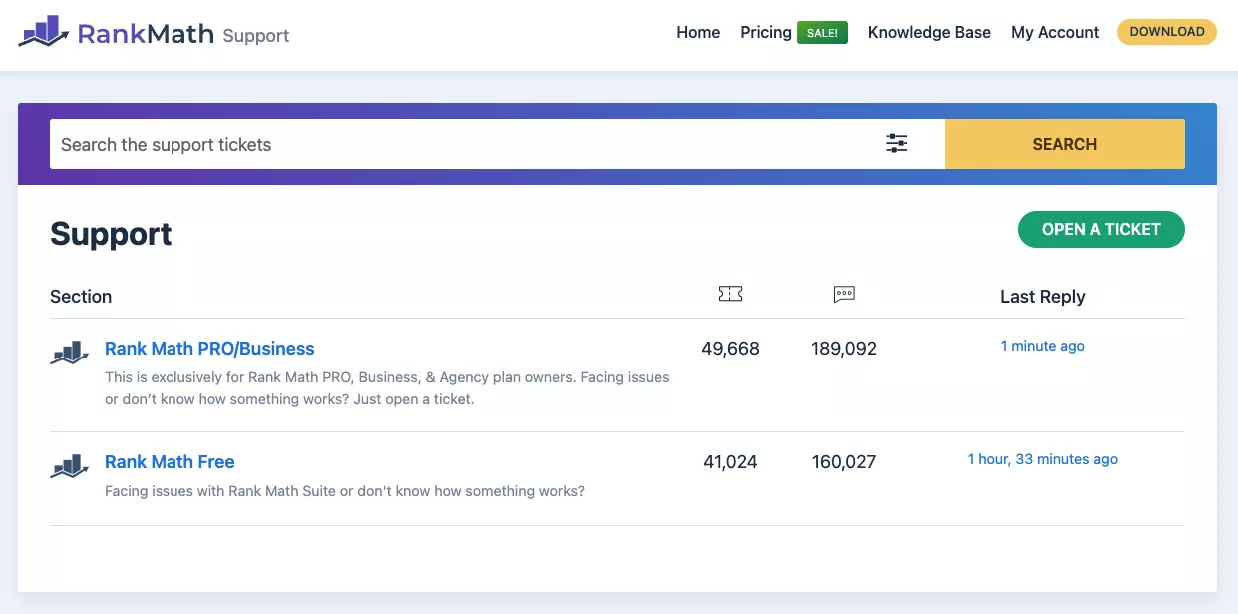Click the Rank Math Free section icon
This screenshot has width=1238, height=614.
click(70, 465)
